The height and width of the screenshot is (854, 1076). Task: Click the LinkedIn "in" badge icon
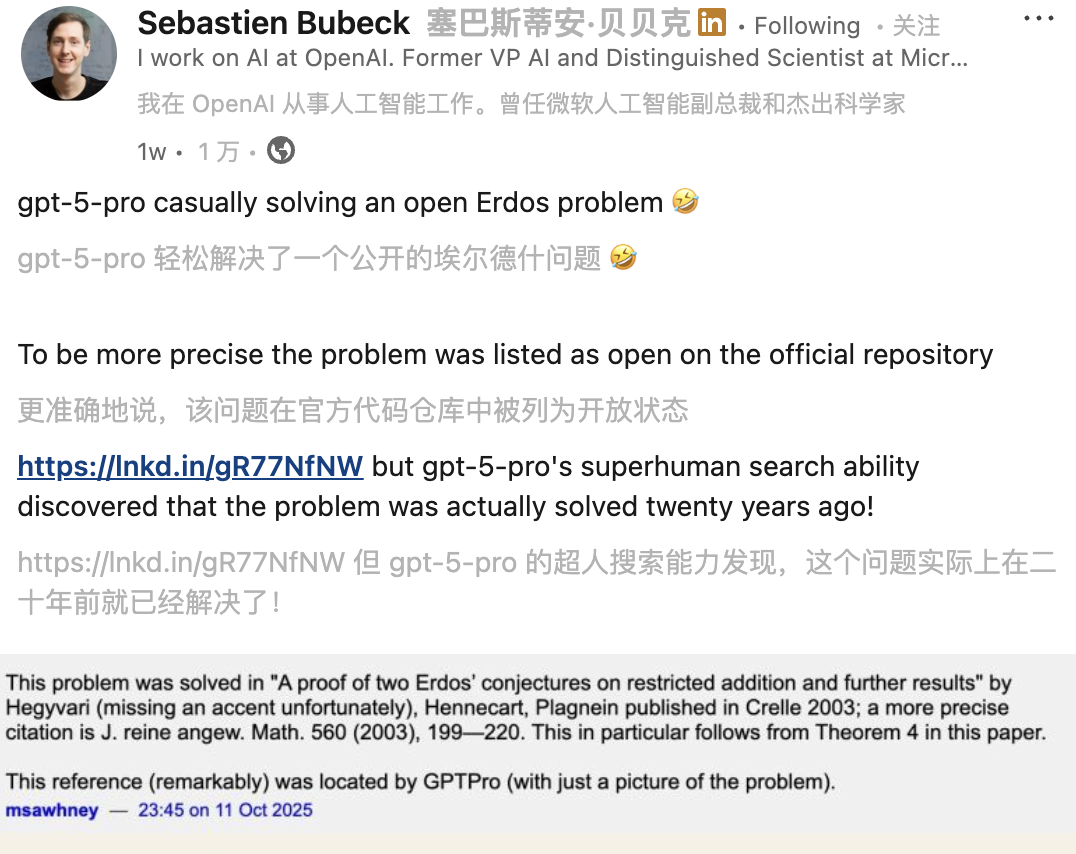[x=711, y=23]
